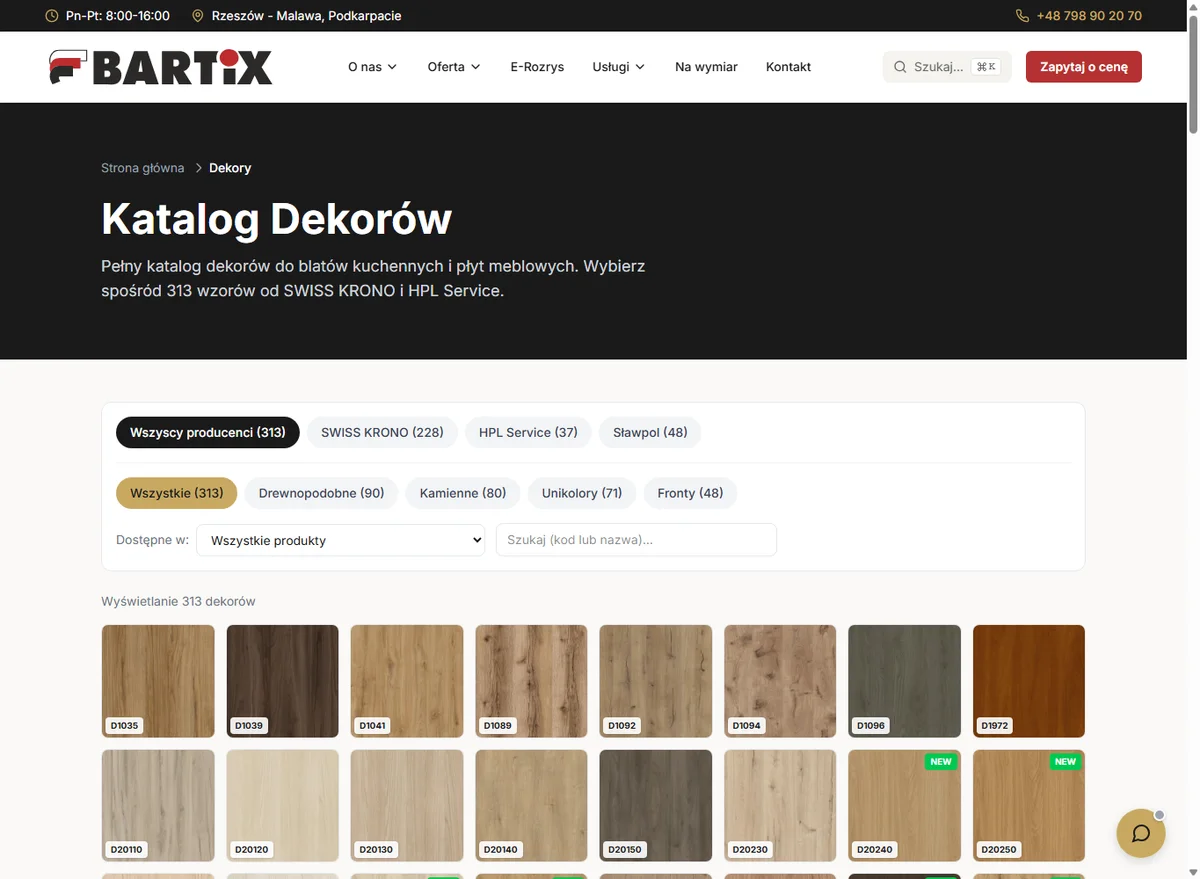This screenshot has height=879, width=1200.
Task: Filter by SWISS KRONO (228)
Action: [x=382, y=432]
